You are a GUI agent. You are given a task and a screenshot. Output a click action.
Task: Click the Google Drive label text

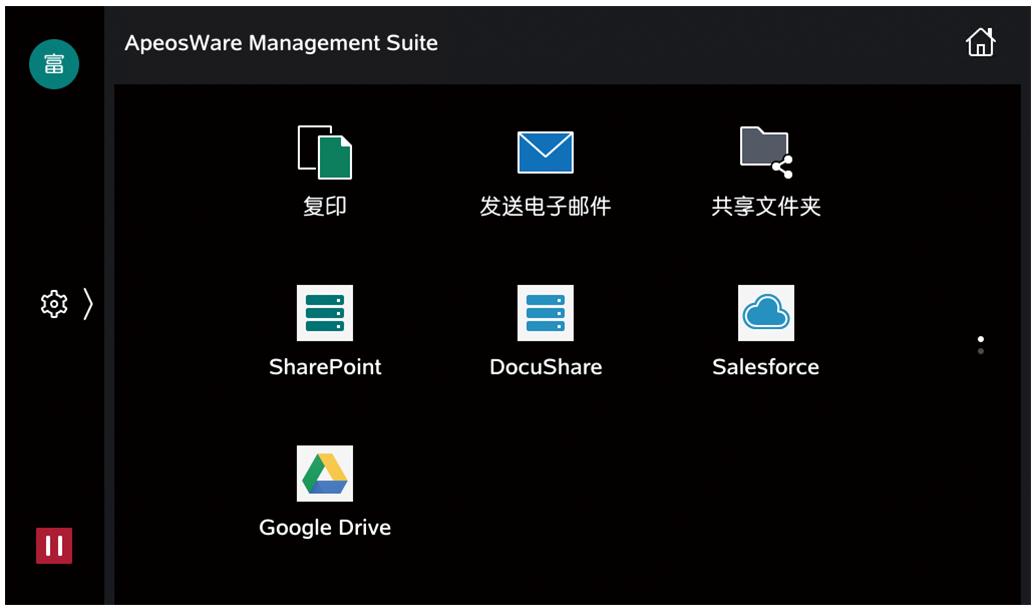coord(325,527)
